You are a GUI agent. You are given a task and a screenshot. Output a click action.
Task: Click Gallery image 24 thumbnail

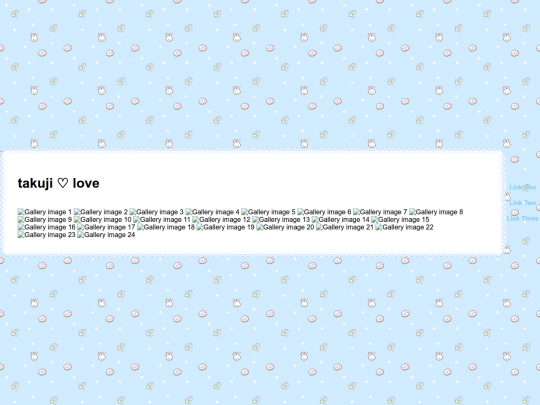point(106,235)
